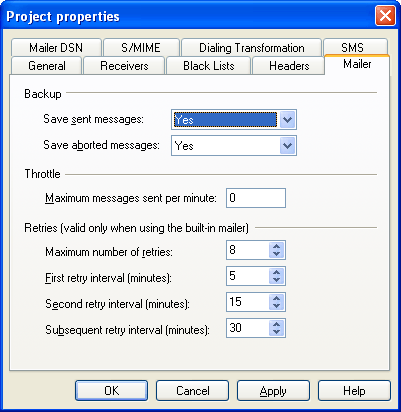Select the Dialing Transformation tab
Screen dimensions: 401x412
click(252, 48)
